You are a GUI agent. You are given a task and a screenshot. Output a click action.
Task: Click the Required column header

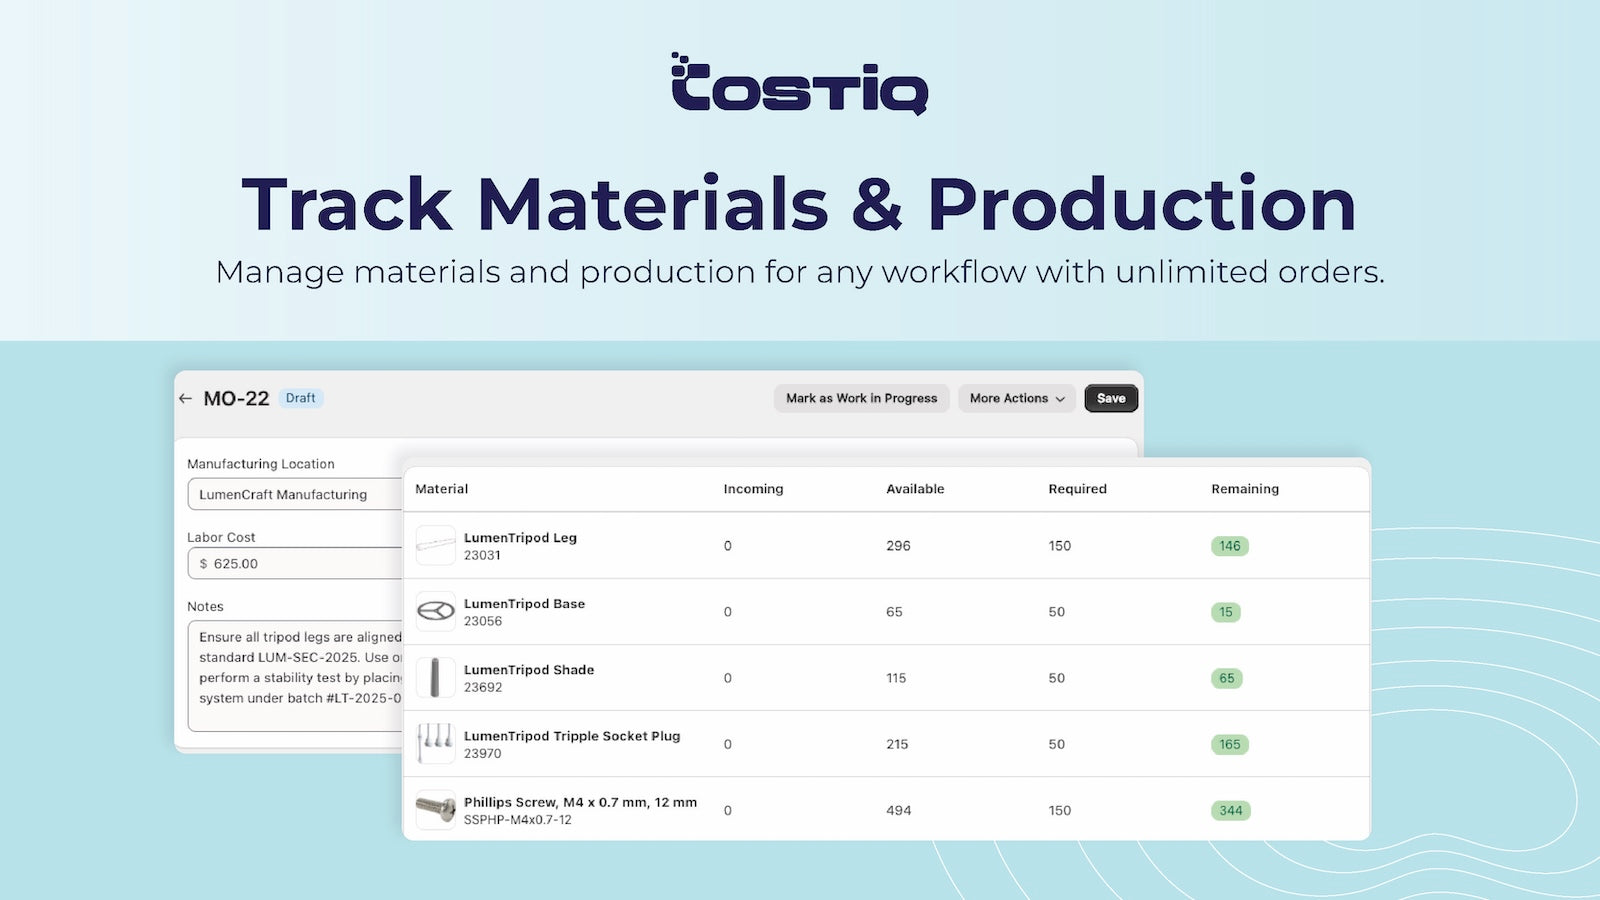tap(1077, 489)
